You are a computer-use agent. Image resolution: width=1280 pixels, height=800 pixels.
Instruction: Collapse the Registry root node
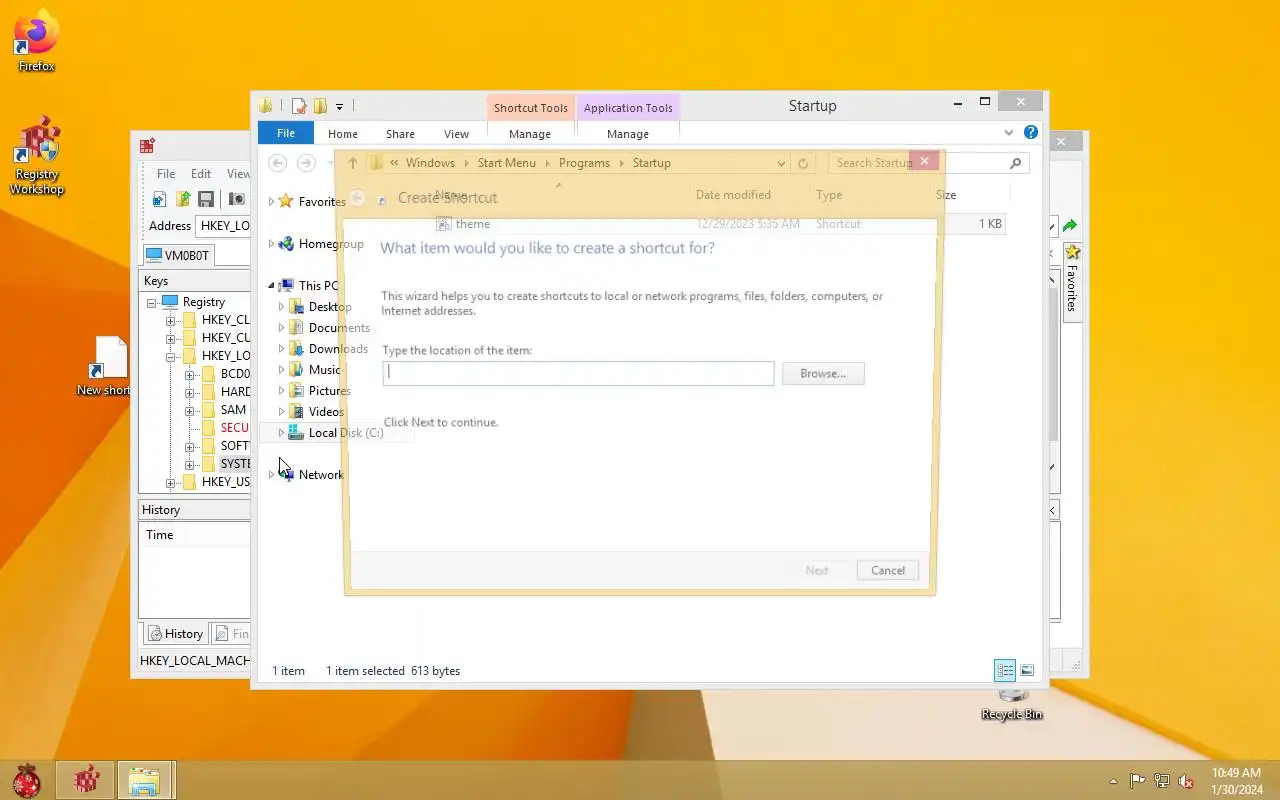(x=152, y=302)
